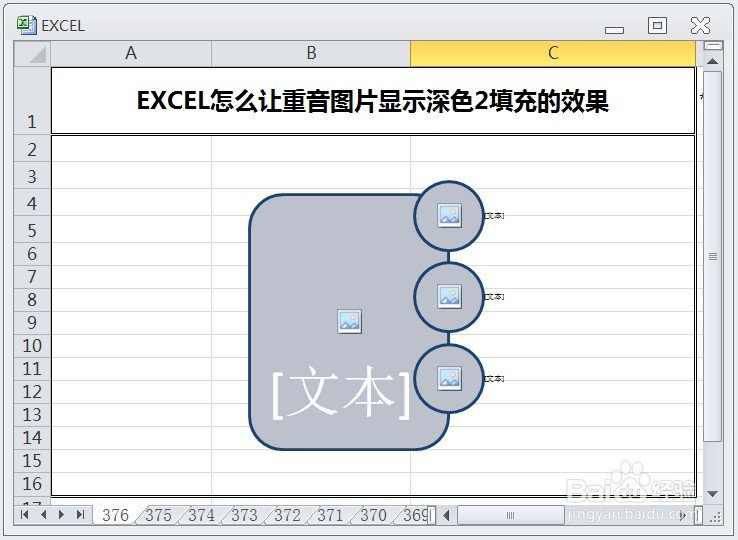738x540 pixels.
Task: Close the EXCEL window
Action: click(x=700, y=25)
